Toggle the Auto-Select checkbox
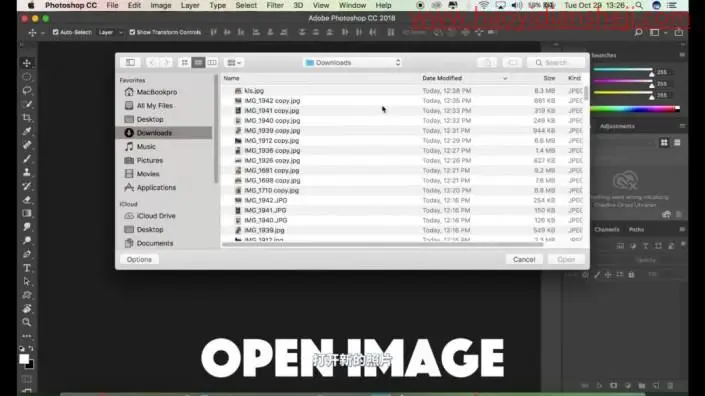Viewport: 705px width, 396px height. click(x=55, y=32)
